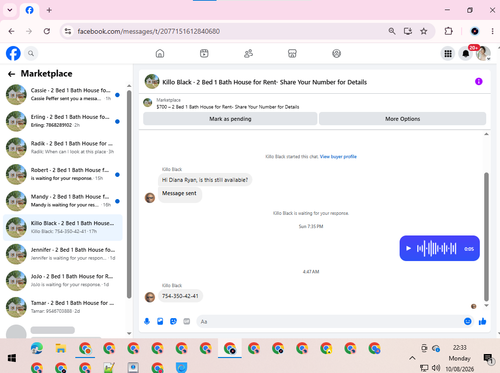Choose a sticker icon
Viewport: 500px width, 373px height.
pyautogui.click(x=173, y=321)
